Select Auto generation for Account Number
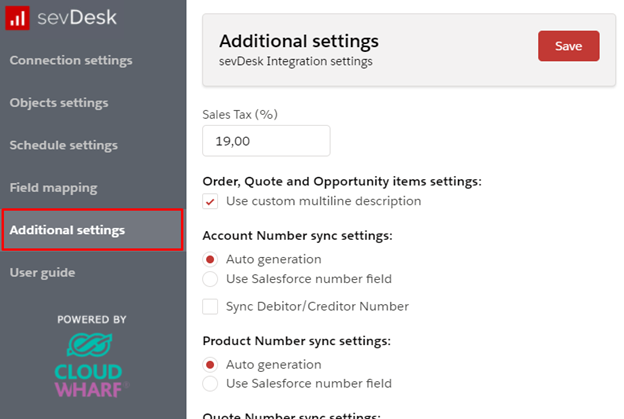The width and height of the screenshot is (624, 419). 210,259
